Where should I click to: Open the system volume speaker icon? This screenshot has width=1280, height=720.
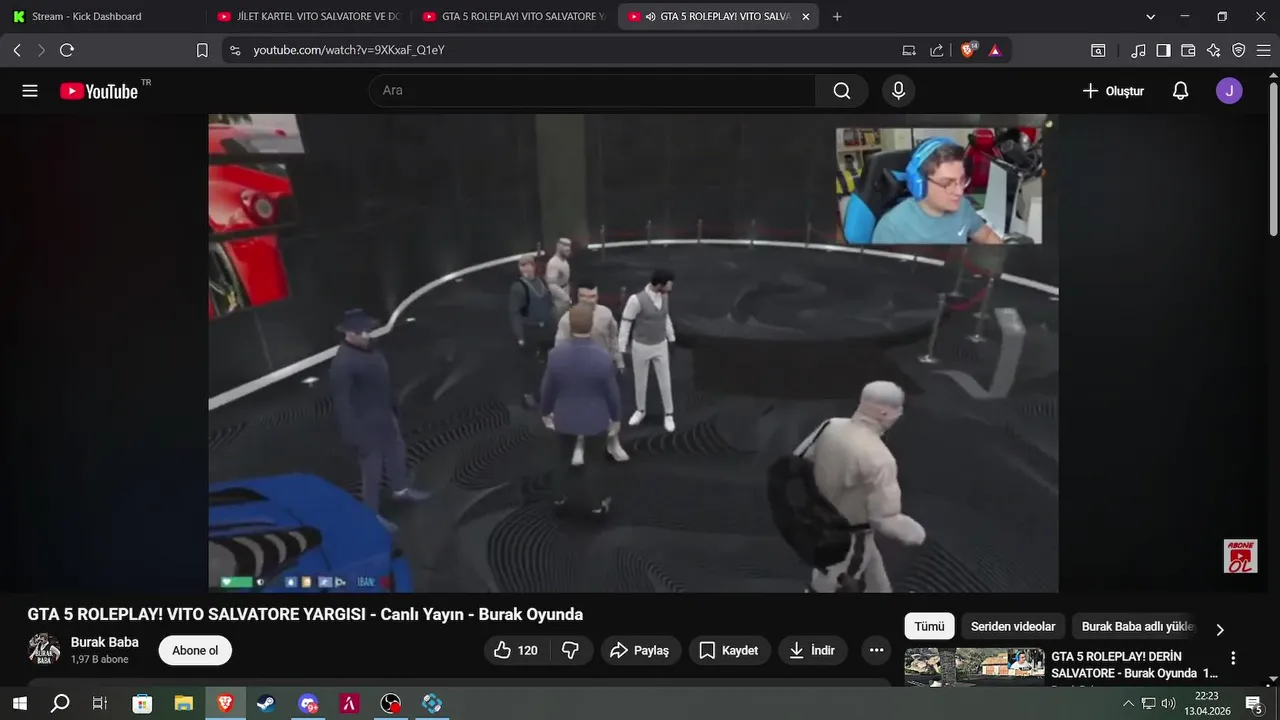point(1168,704)
